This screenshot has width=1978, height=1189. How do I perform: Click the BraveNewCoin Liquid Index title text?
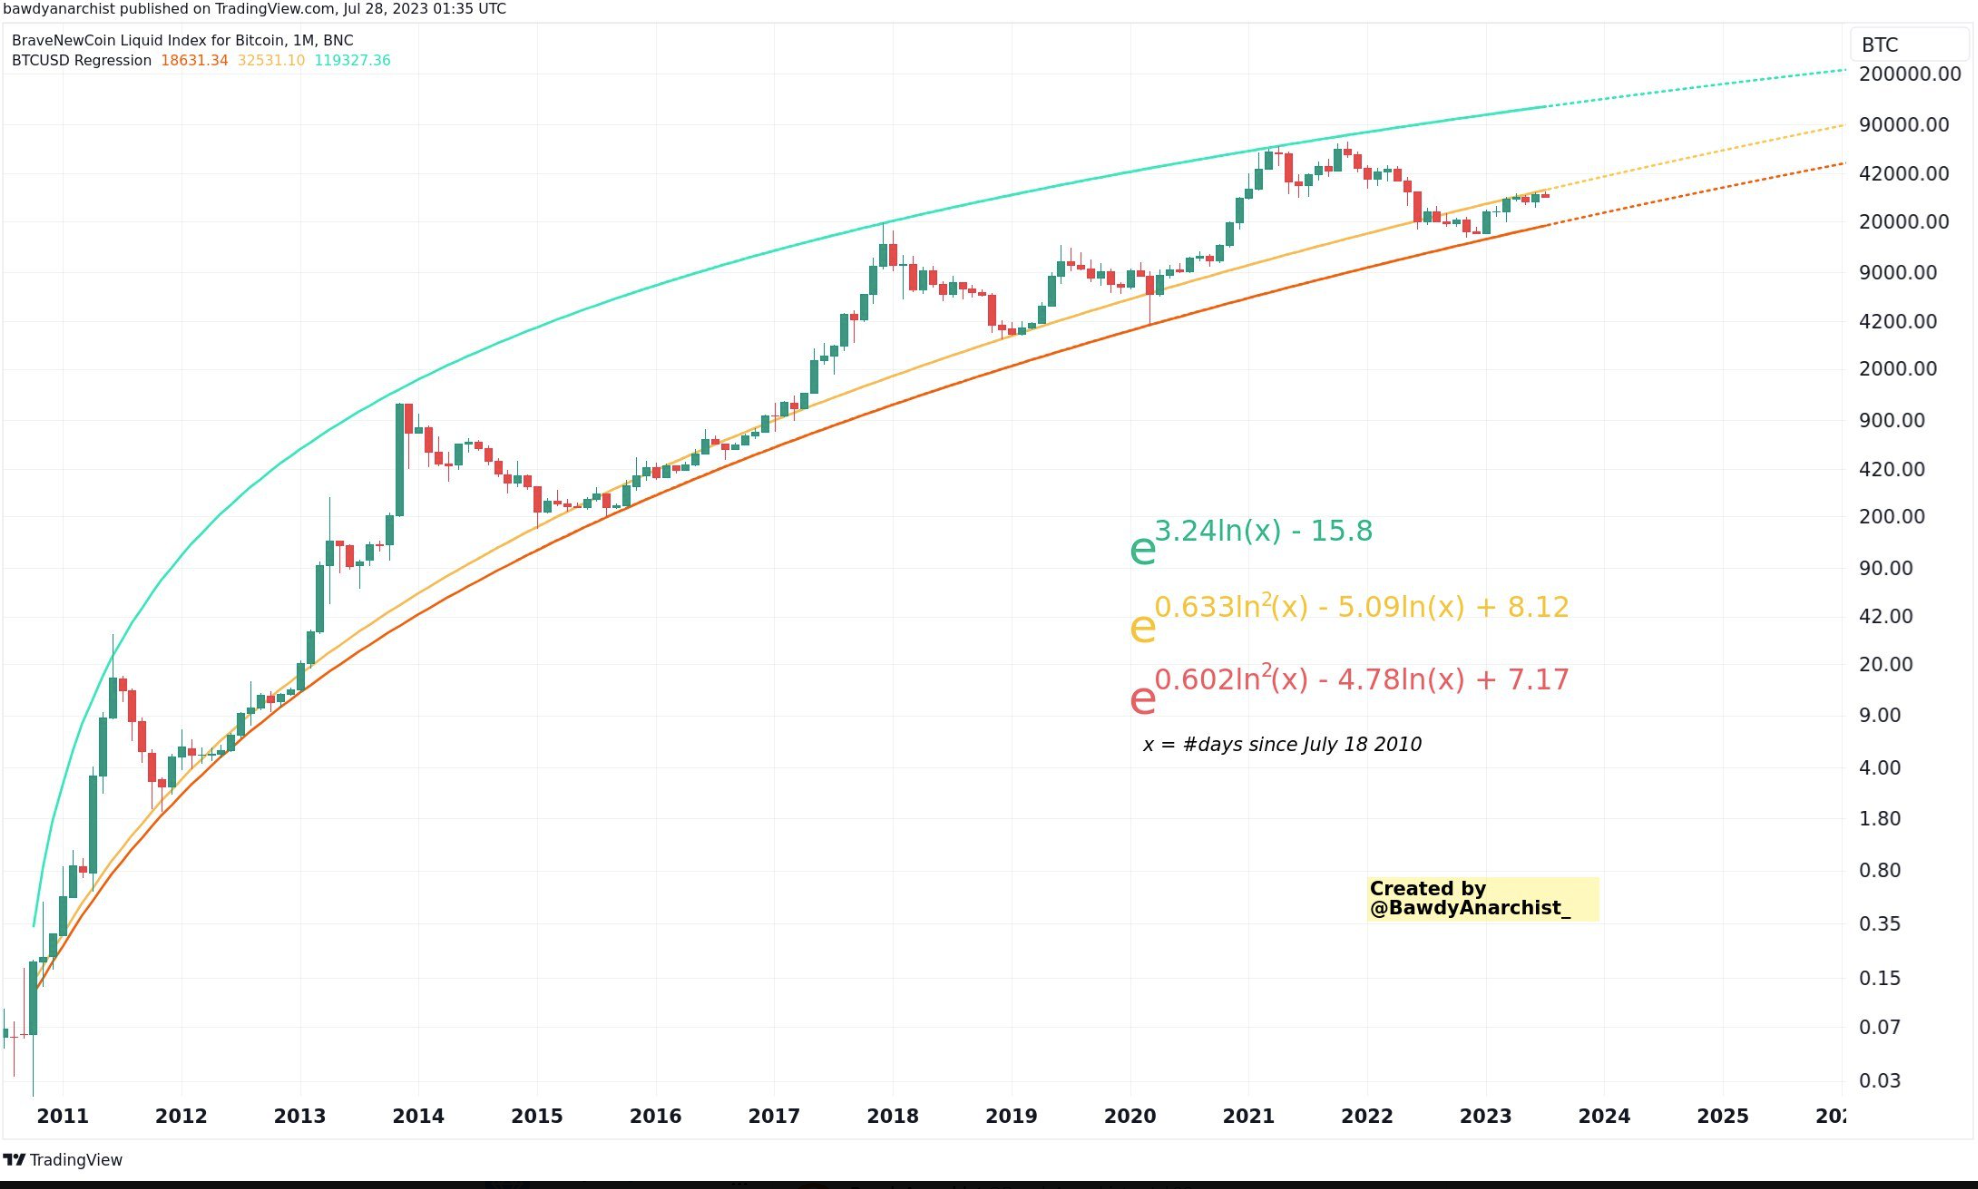pyautogui.click(x=182, y=40)
